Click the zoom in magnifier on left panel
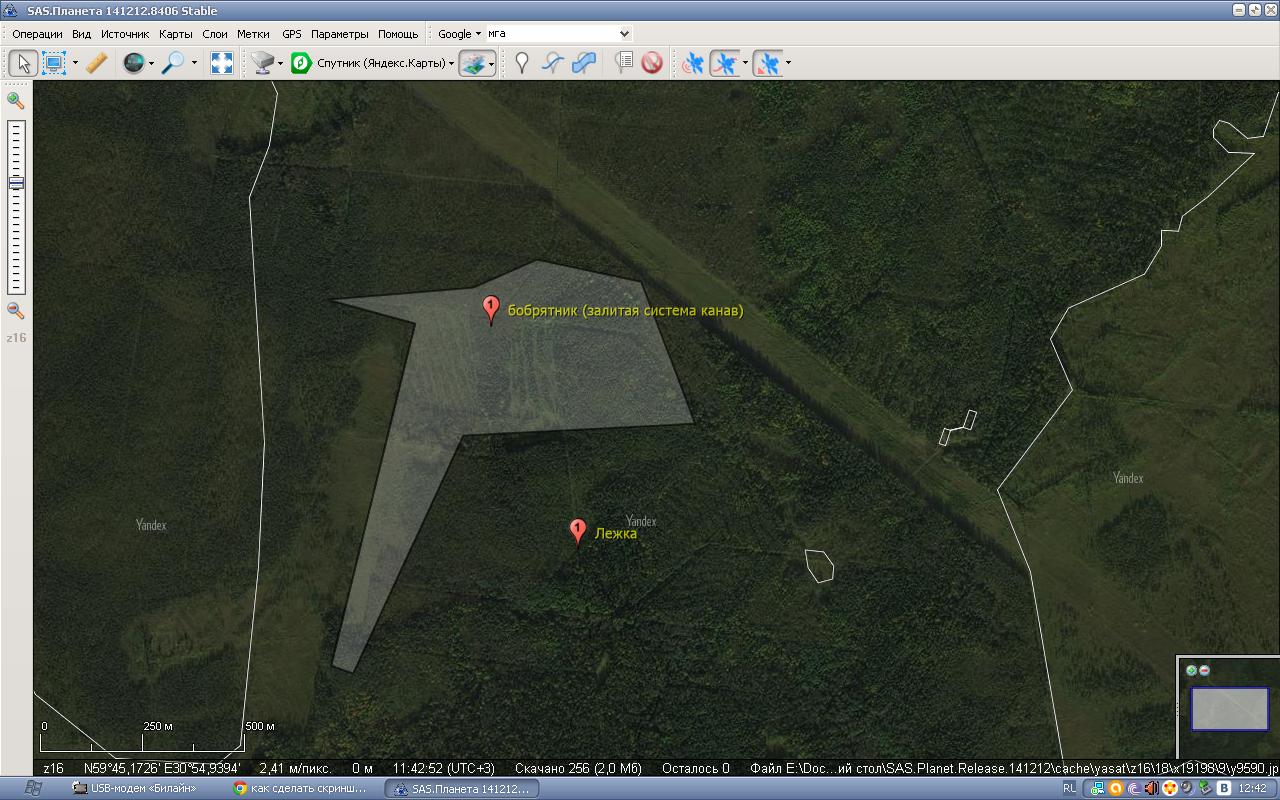1280x800 pixels. (15, 100)
